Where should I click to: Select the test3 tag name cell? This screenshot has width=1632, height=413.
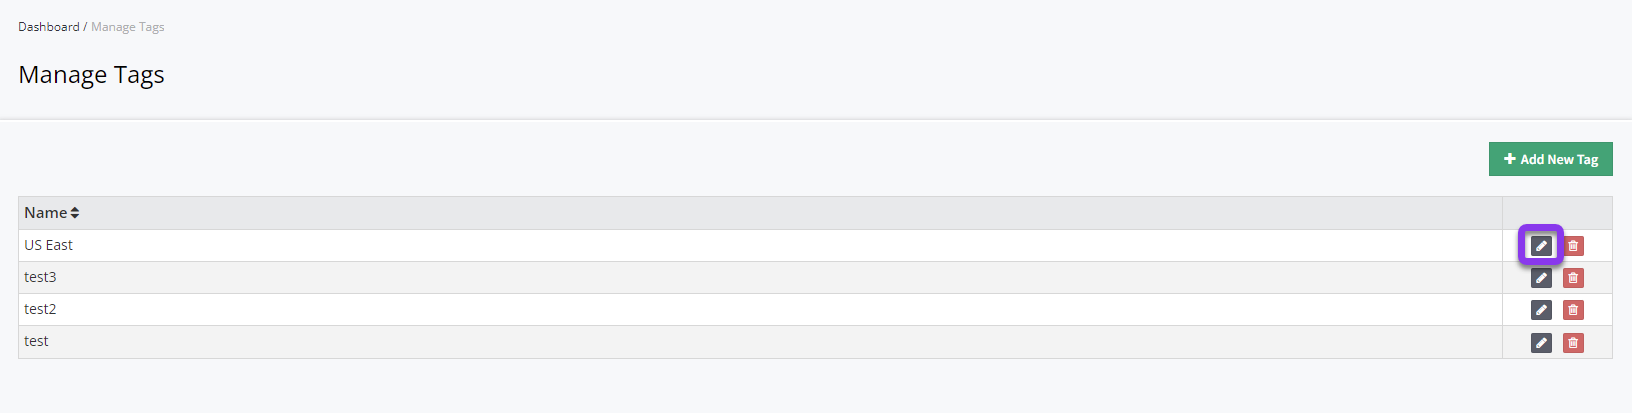41,277
